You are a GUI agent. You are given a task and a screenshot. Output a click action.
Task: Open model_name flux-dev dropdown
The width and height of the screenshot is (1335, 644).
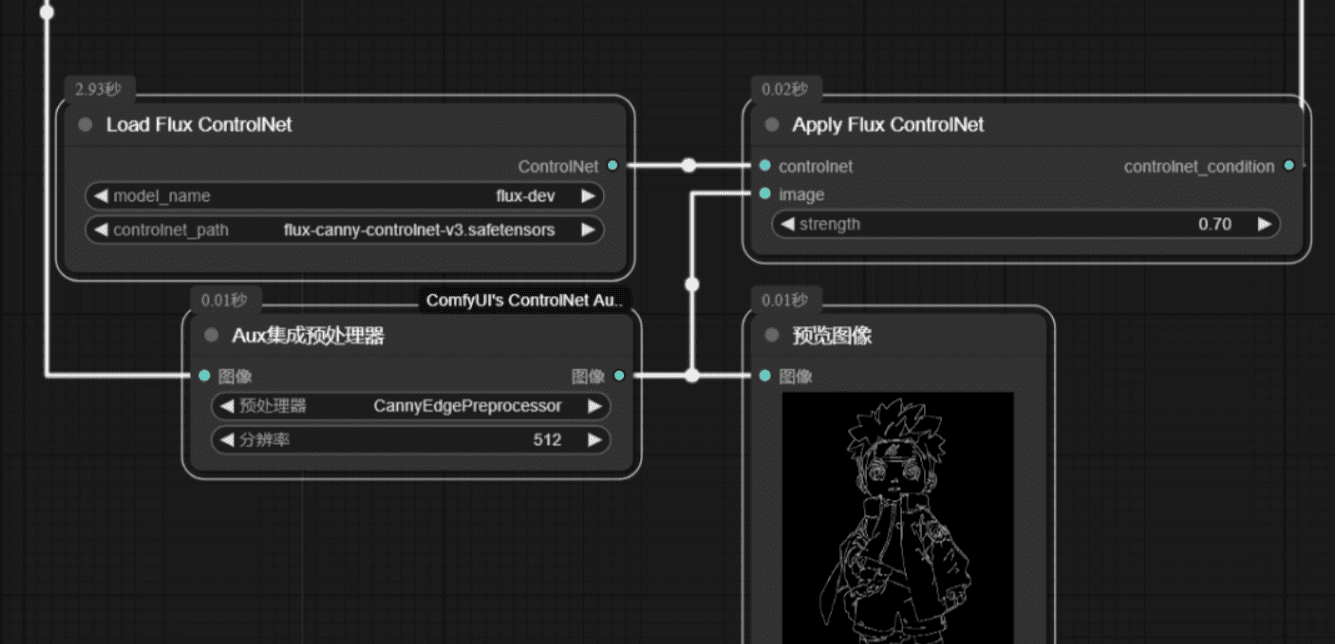click(x=345, y=196)
